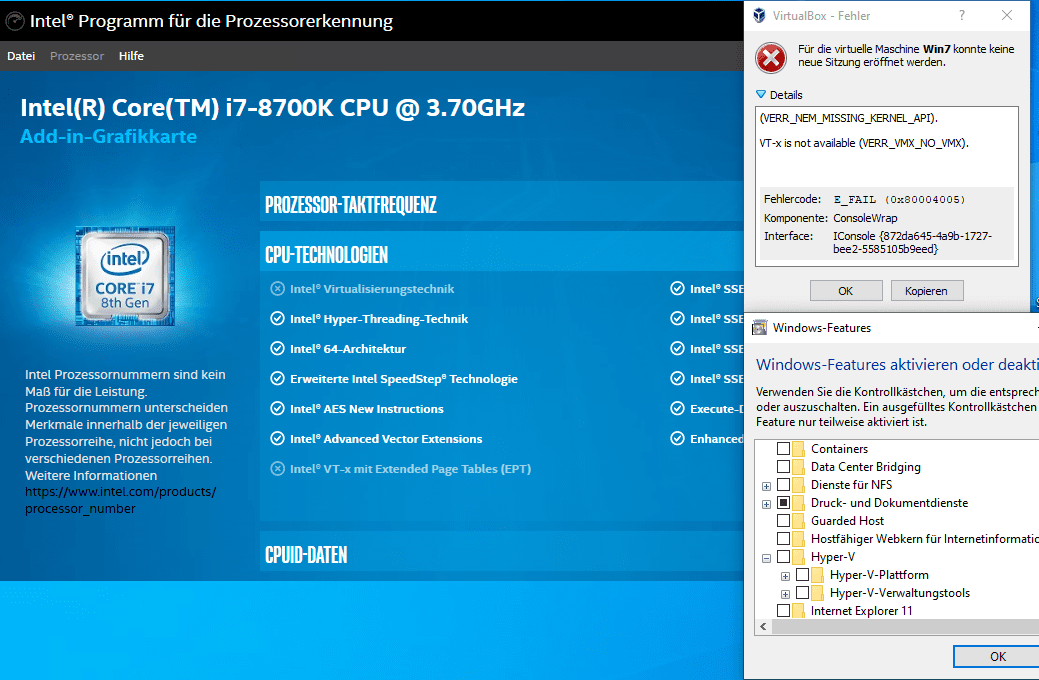Screen dimensions: 1039x680
Task: Click the Intel Core i7-8700K CPU heading
Action: point(272,107)
